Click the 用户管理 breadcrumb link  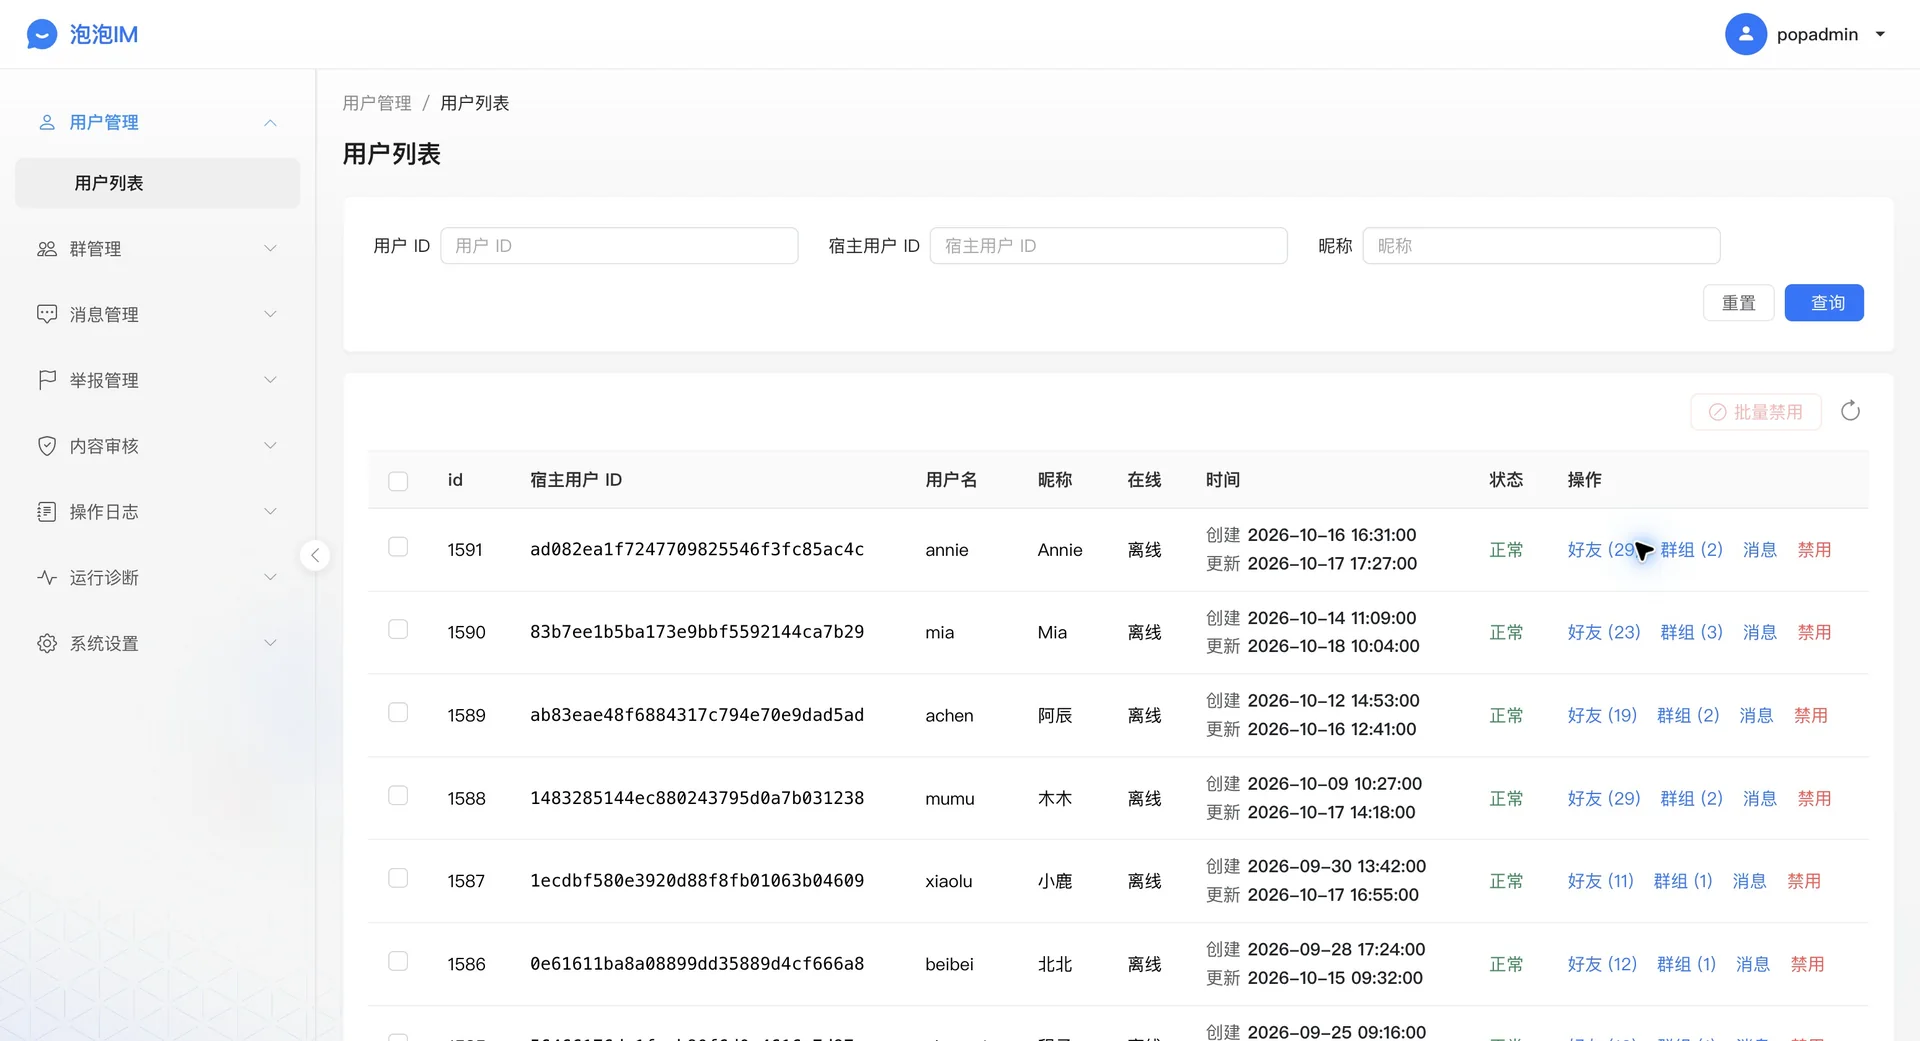pos(377,103)
